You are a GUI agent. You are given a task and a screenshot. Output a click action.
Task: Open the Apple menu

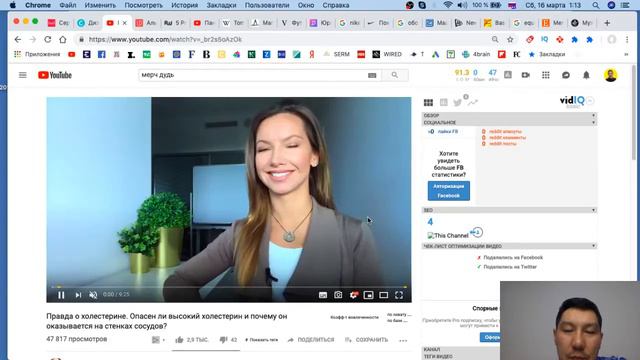click(x=13, y=5)
